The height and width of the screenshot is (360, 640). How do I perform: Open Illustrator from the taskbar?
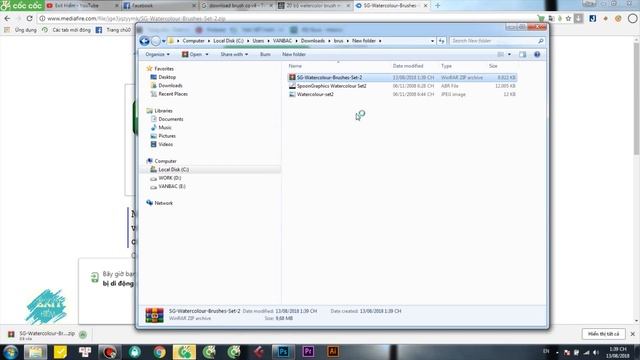[x=333, y=351]
